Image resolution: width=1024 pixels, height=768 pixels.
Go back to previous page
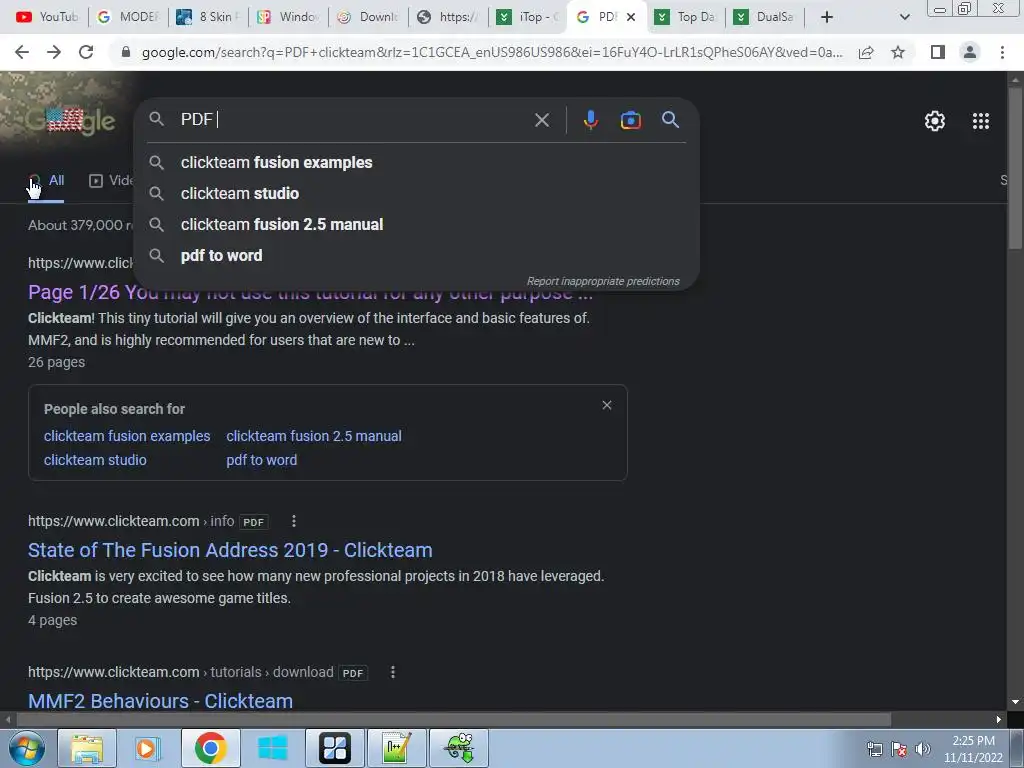tap(22, 52)
